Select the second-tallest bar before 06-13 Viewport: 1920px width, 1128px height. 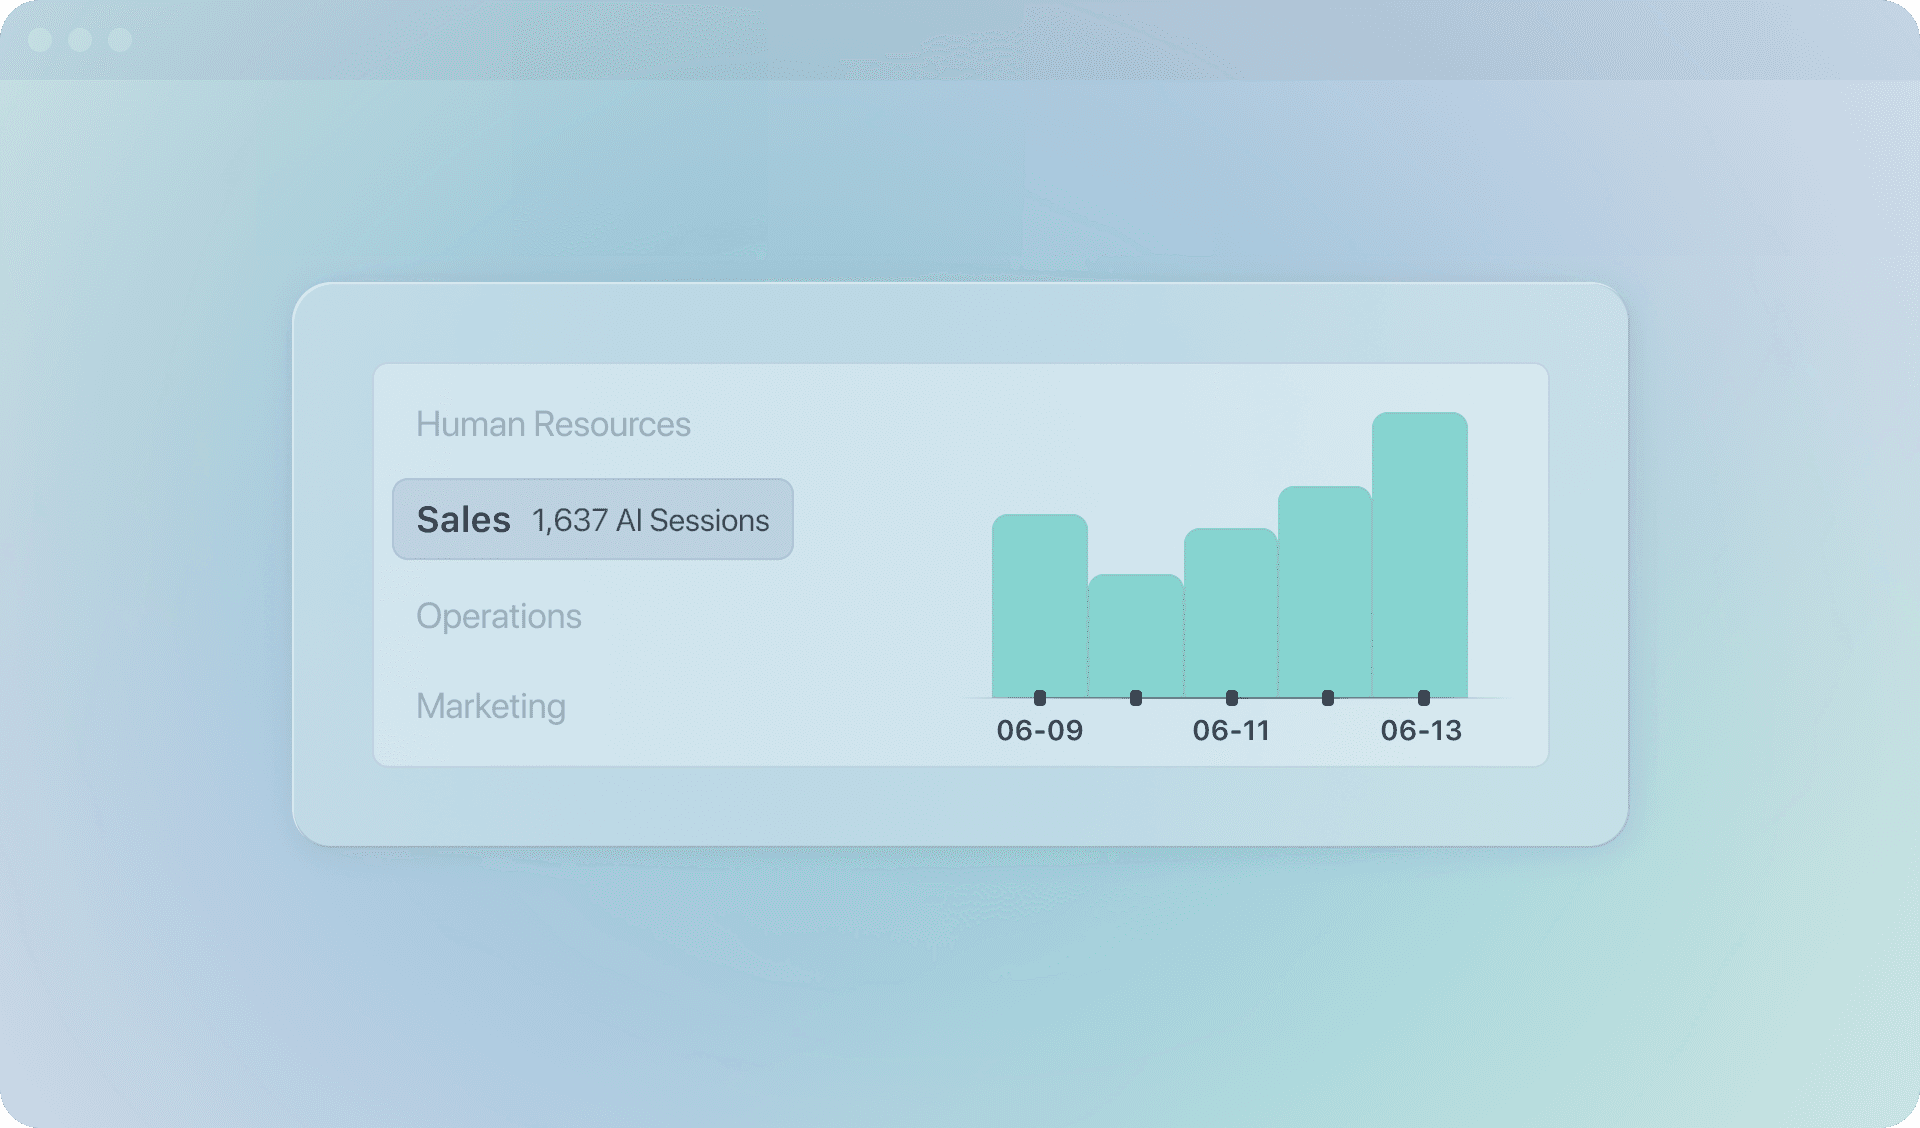tap(1325, 590)
